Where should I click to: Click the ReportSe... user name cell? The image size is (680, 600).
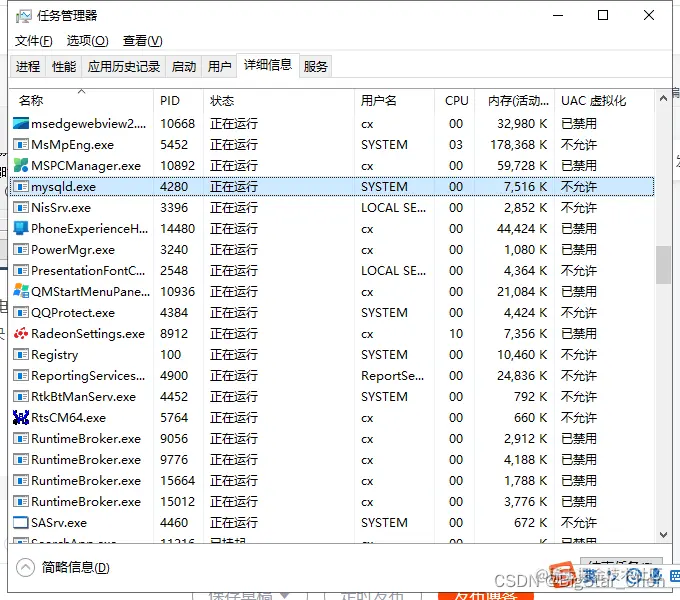(x=392, y=375)
